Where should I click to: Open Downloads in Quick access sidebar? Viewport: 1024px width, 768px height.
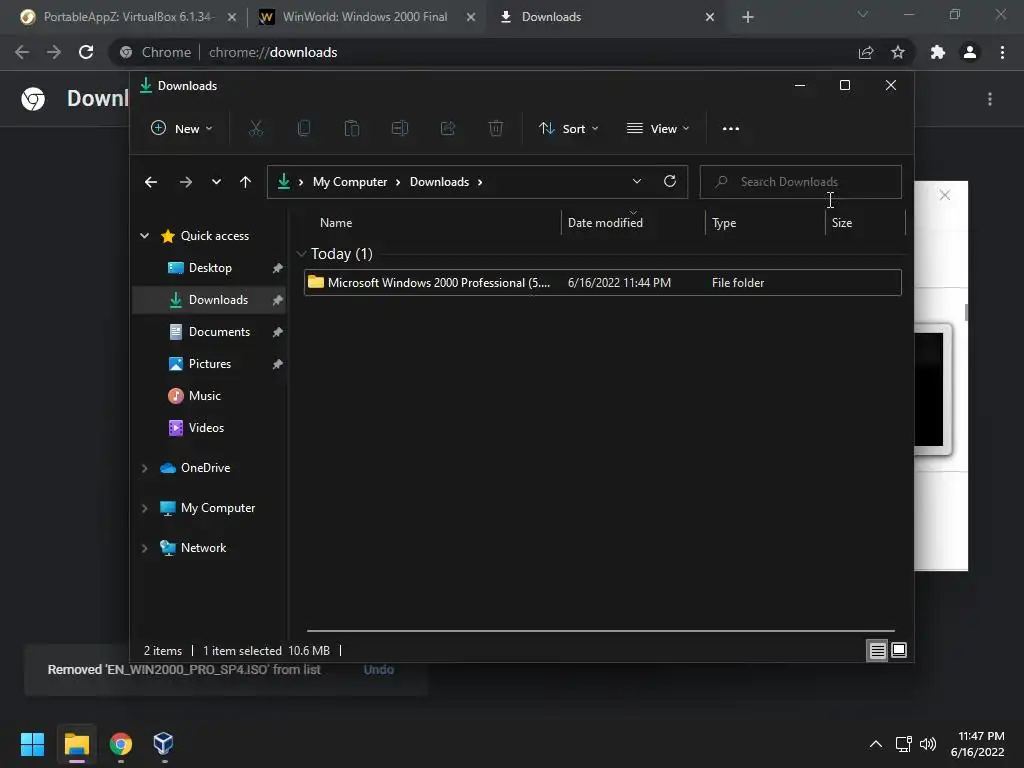[218, 300]
